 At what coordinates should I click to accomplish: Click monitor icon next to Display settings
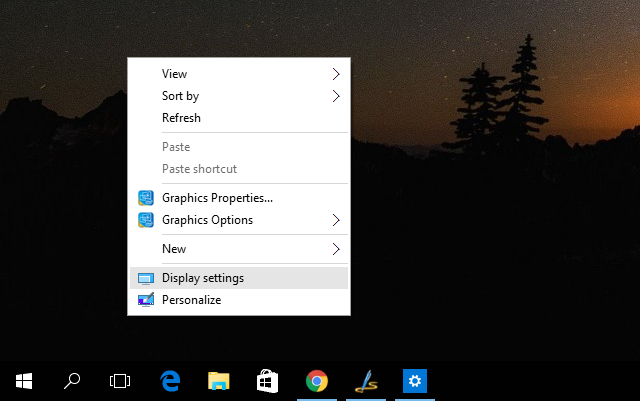146,278
